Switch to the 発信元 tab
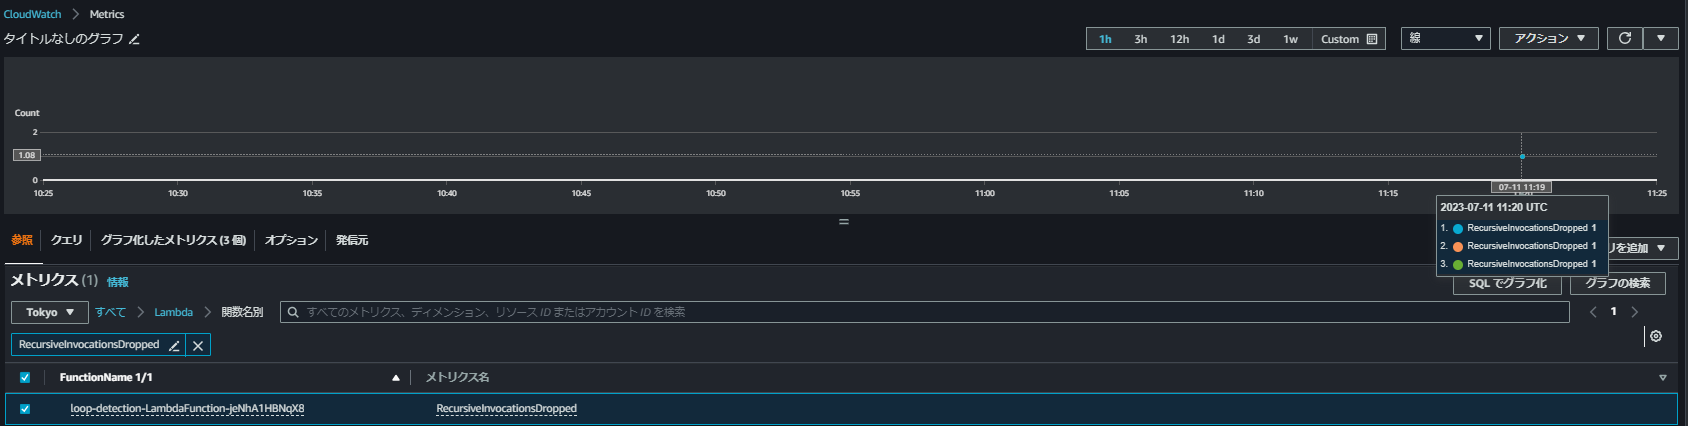 pos(352,240)
